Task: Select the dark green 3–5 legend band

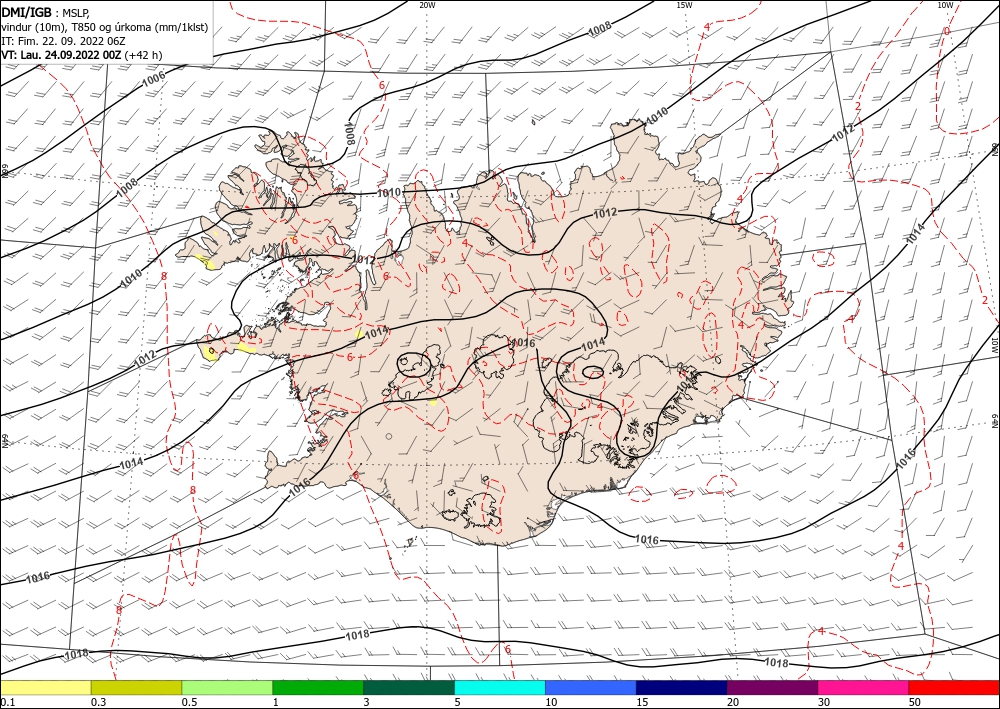Action: (409, 687)
